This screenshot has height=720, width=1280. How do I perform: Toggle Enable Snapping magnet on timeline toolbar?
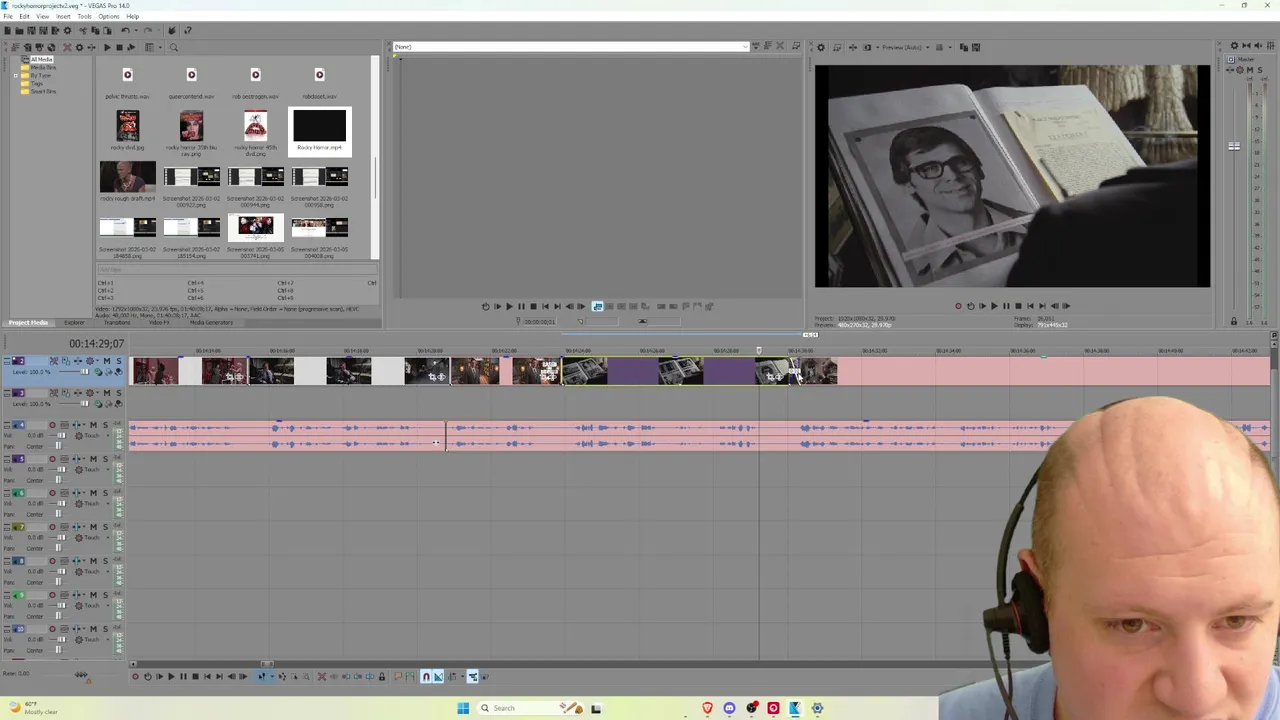click(426, 677)
